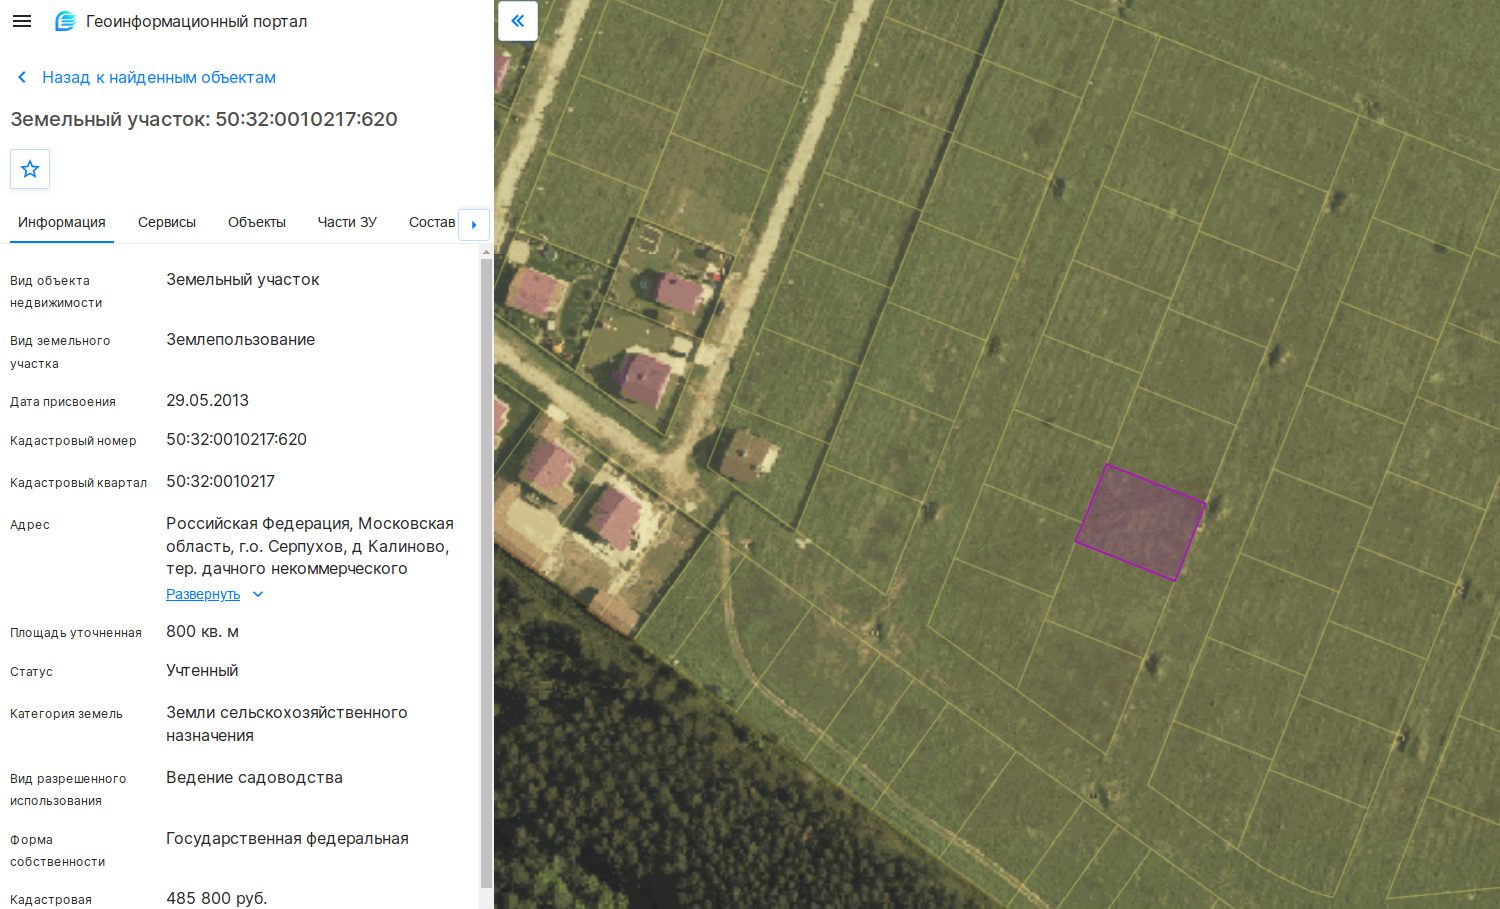Click the Геоинформационный портал logo icon
The height and width of the screenshot is (909, 1500).
(65, 21)
